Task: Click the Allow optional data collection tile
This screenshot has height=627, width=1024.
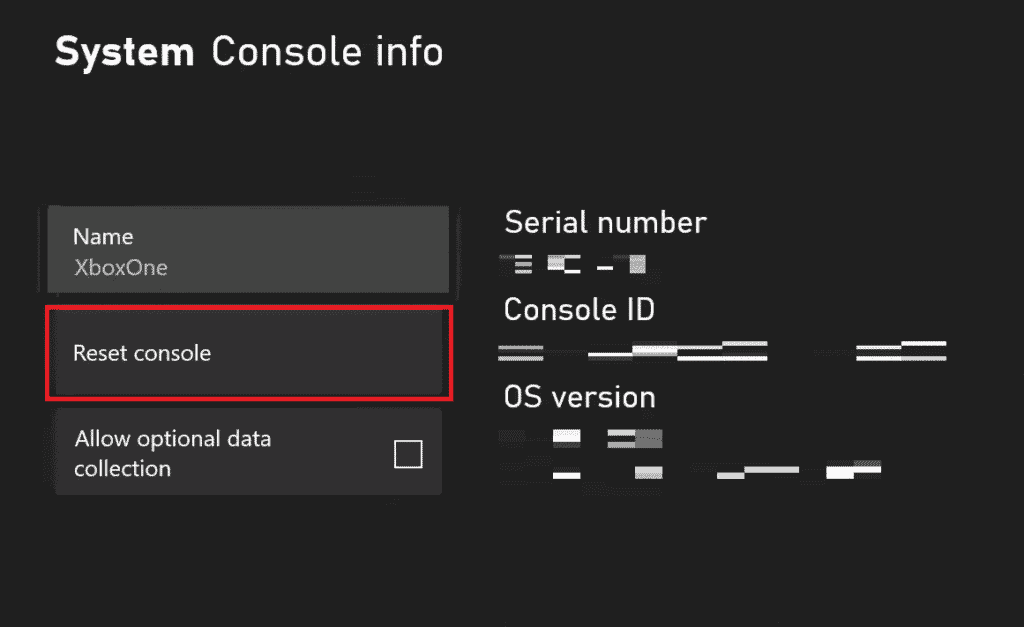Action: pyautogui.click(x=248, y=452)
